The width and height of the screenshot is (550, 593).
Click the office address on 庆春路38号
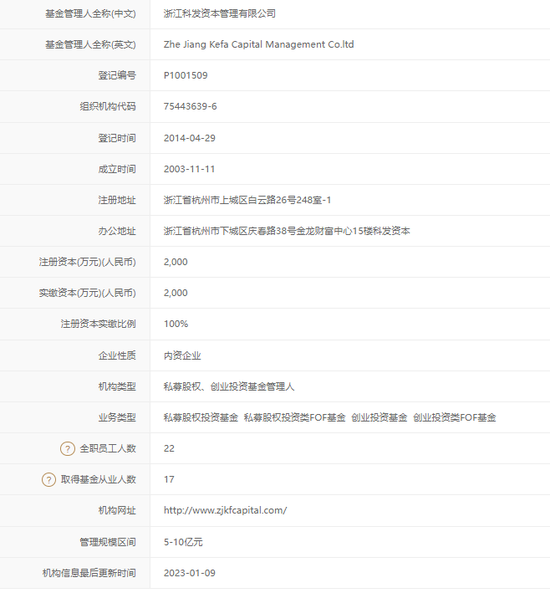[287, 231]
